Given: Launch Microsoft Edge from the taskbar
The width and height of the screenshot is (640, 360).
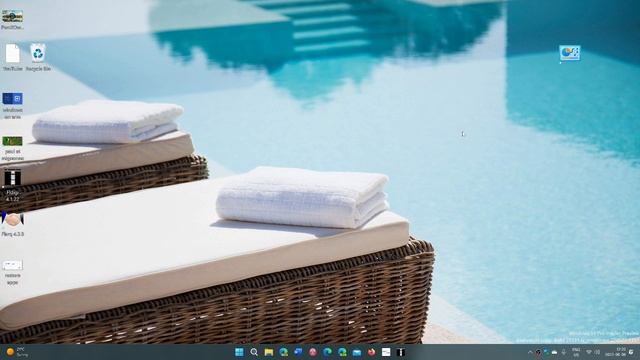Looking at the screenshot, I should pyautogui.click(x=327, y=352).
